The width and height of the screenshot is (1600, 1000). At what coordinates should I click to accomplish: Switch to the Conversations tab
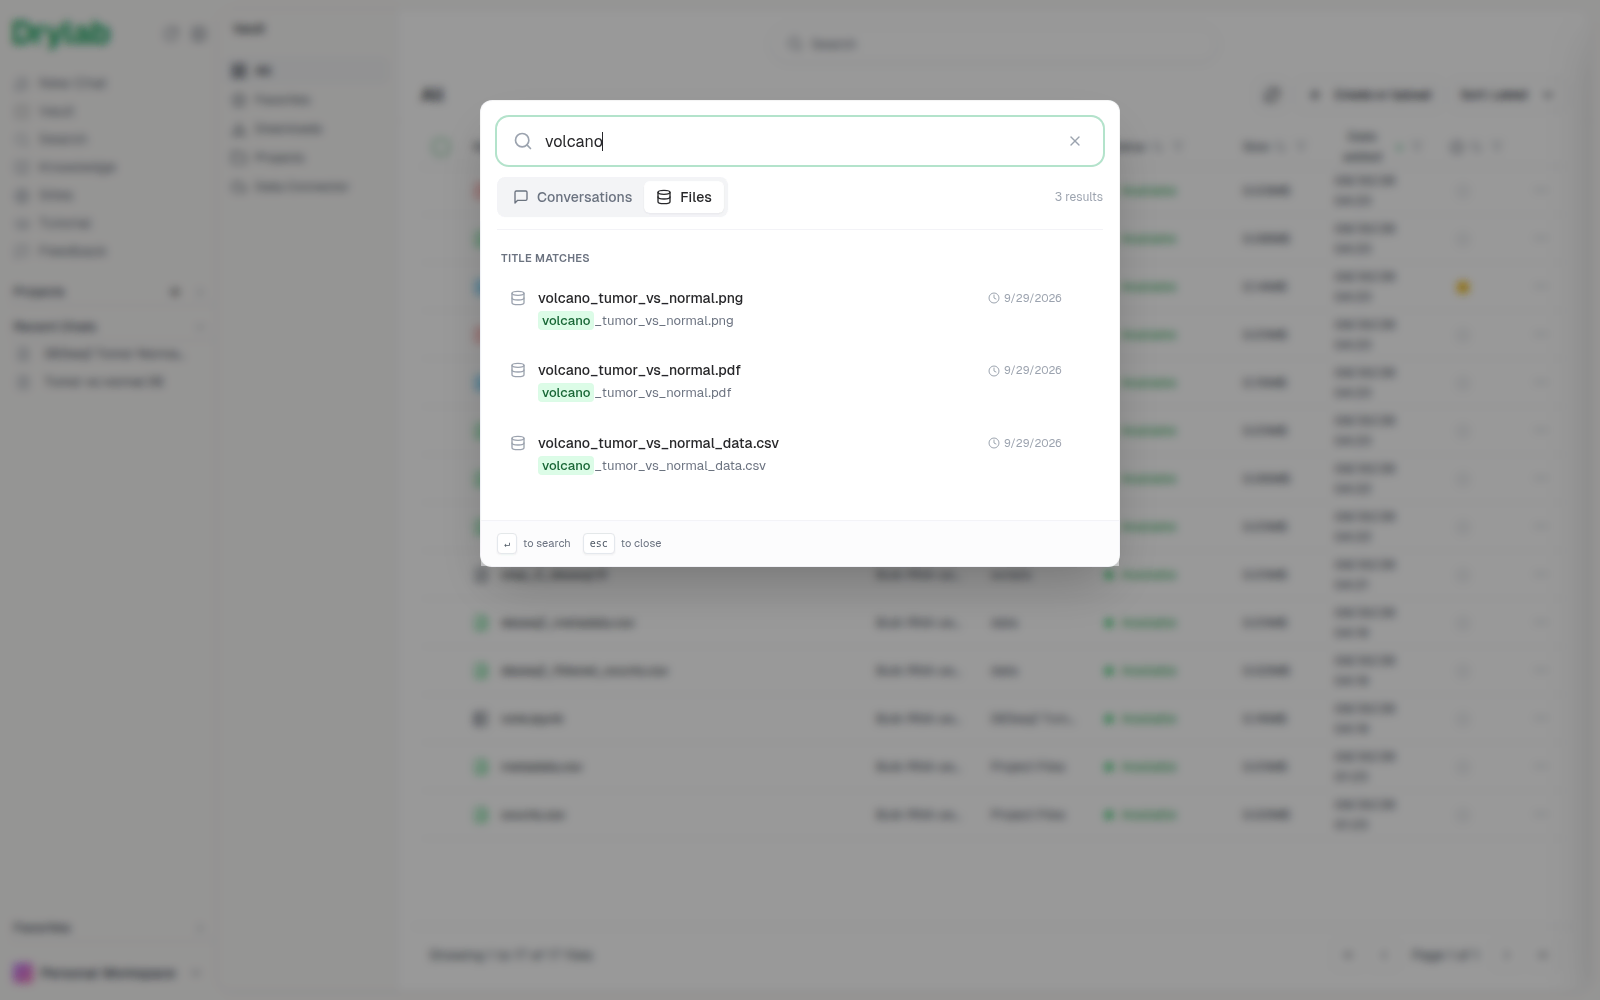[573, 197]
